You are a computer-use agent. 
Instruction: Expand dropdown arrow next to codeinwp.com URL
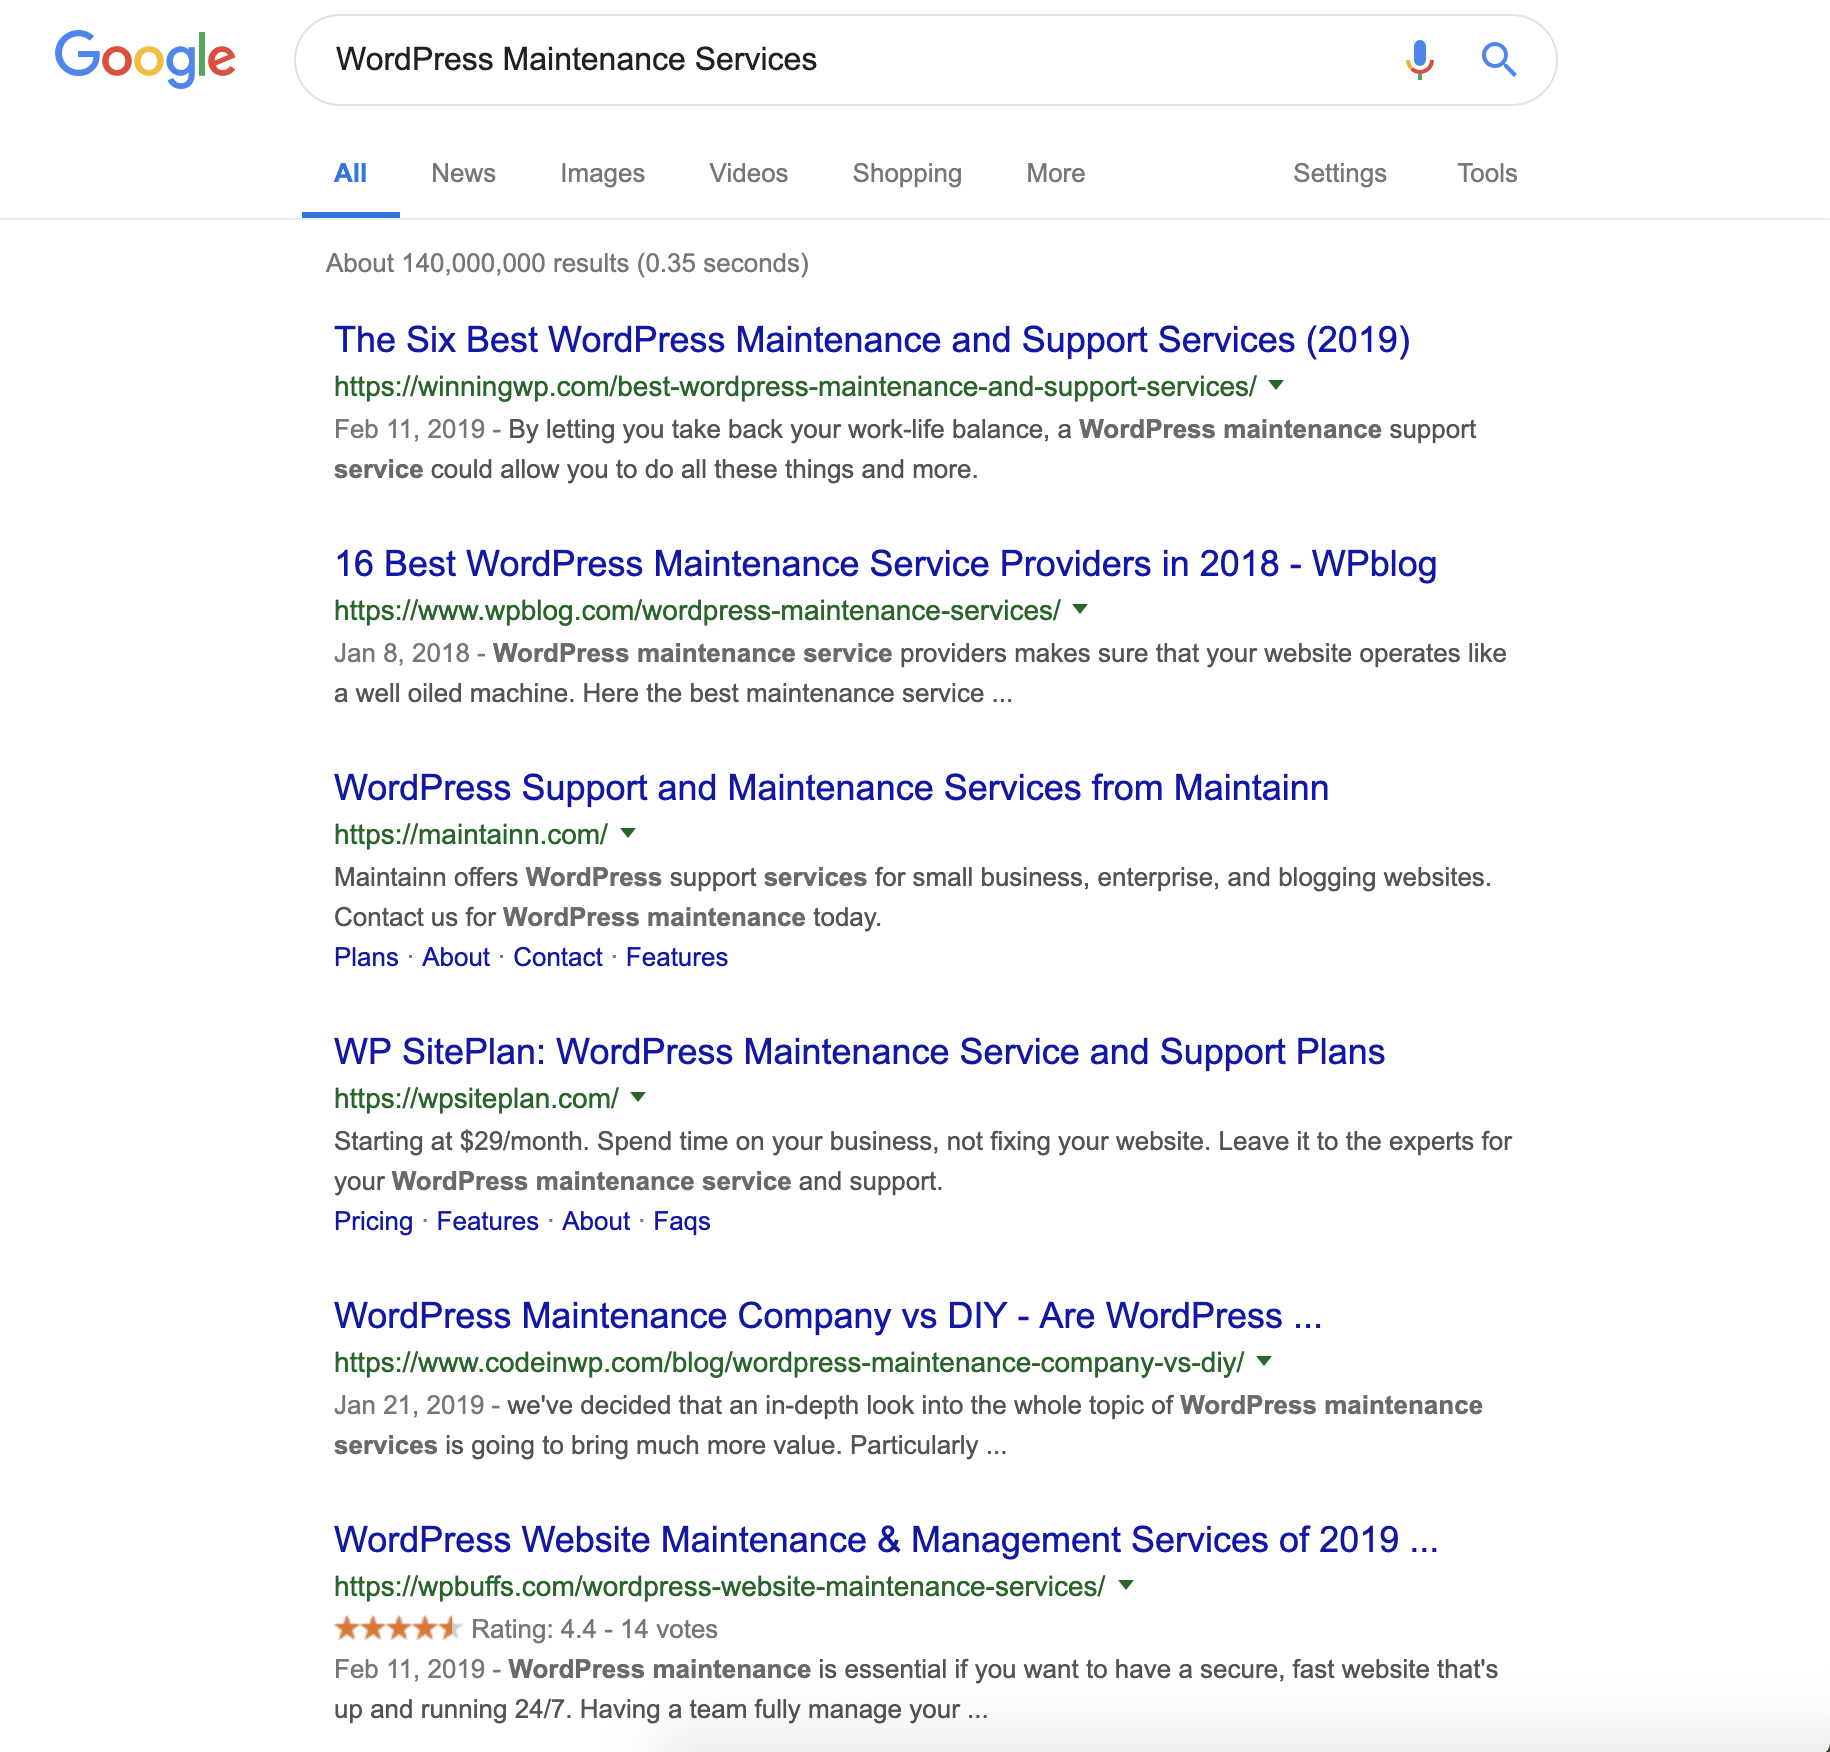pos(1264,1361)
